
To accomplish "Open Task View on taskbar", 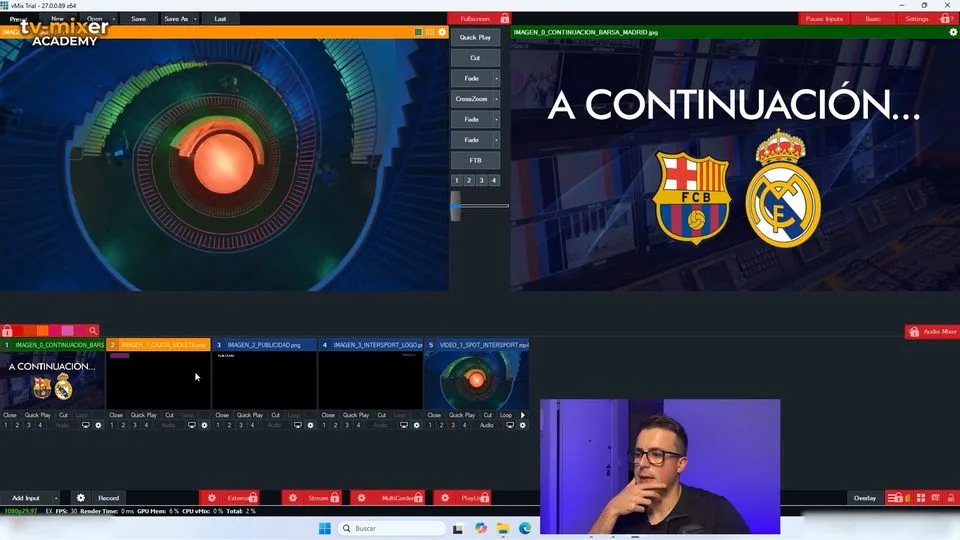I will pyautogui.click(x=458, y=528).
